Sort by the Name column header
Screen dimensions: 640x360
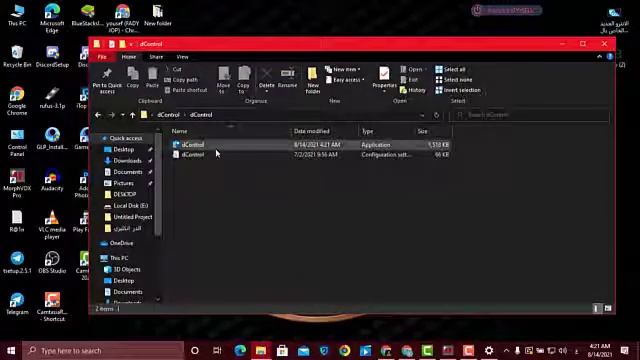click(x=179, y=131)
